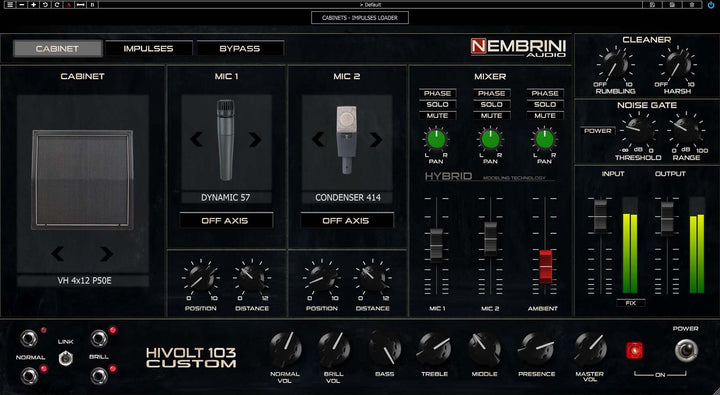Screen dimensions: 720x395
Task: Open the Default preset dropdown
Action: pyautogui.click(x=370, y=5)
